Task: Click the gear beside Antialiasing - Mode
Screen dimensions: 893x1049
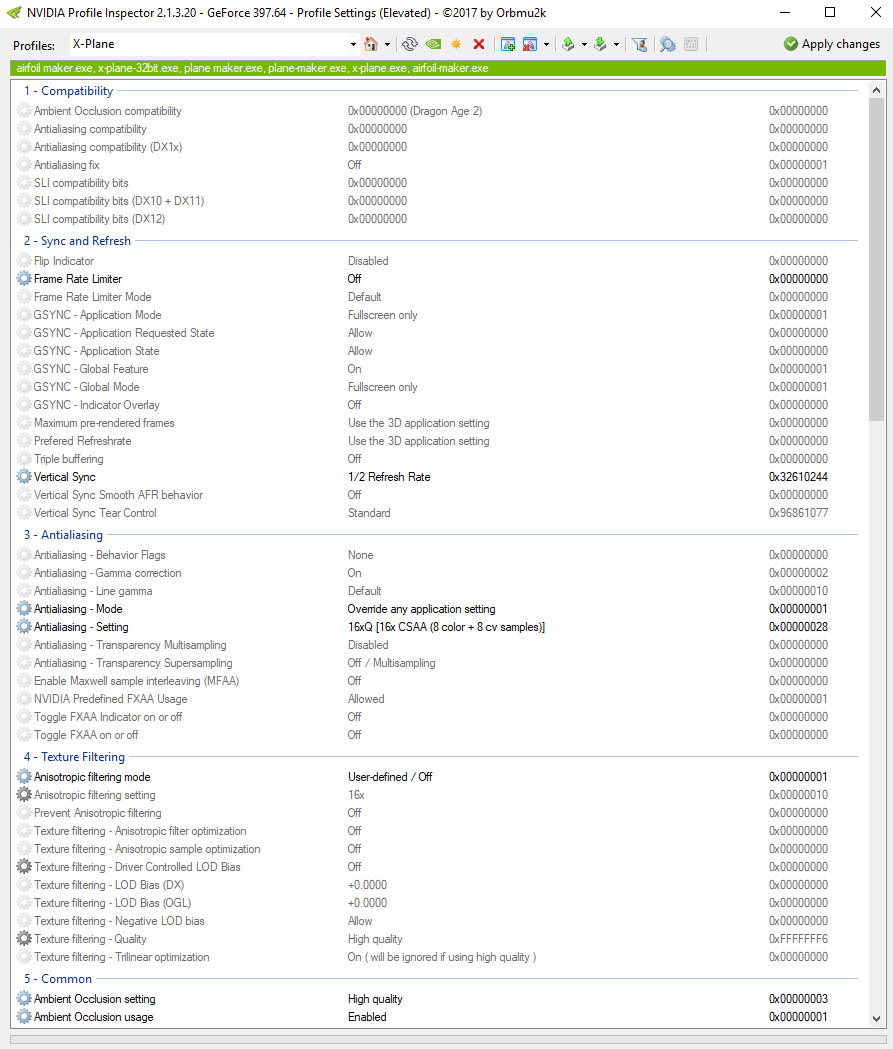Action: point(24,609)
